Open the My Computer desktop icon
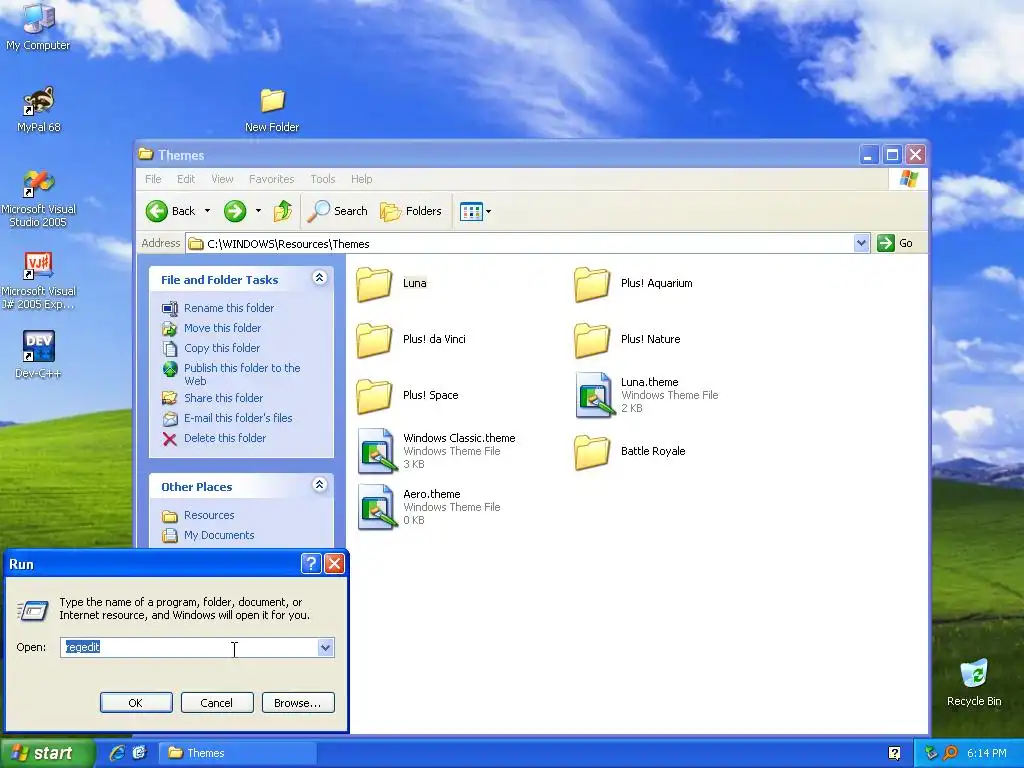 (x=38, y=26)
